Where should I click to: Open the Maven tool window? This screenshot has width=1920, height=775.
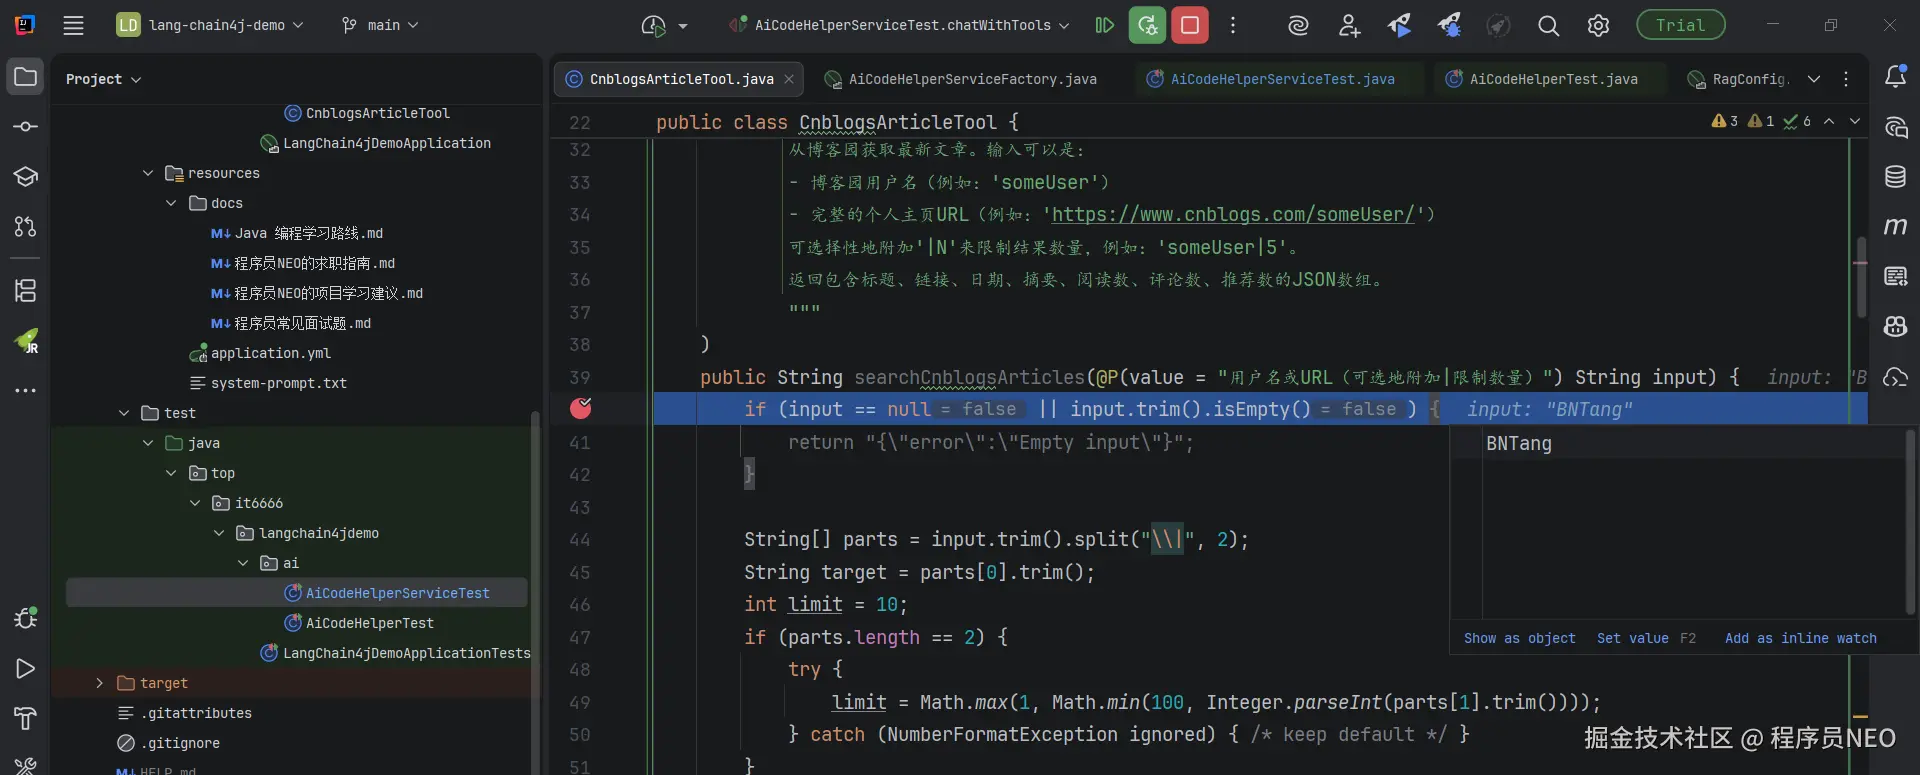point(1895,226)
